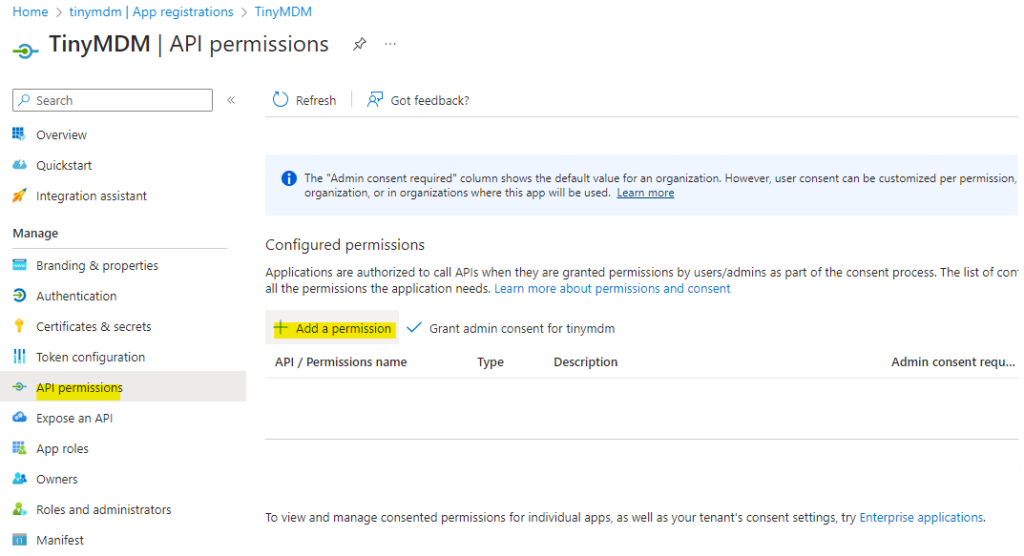Image resolution: width=1024 pixels, height=556 pixels.
Task: Click TinyMDM breadcrumb link
Action: click(283, 12)
